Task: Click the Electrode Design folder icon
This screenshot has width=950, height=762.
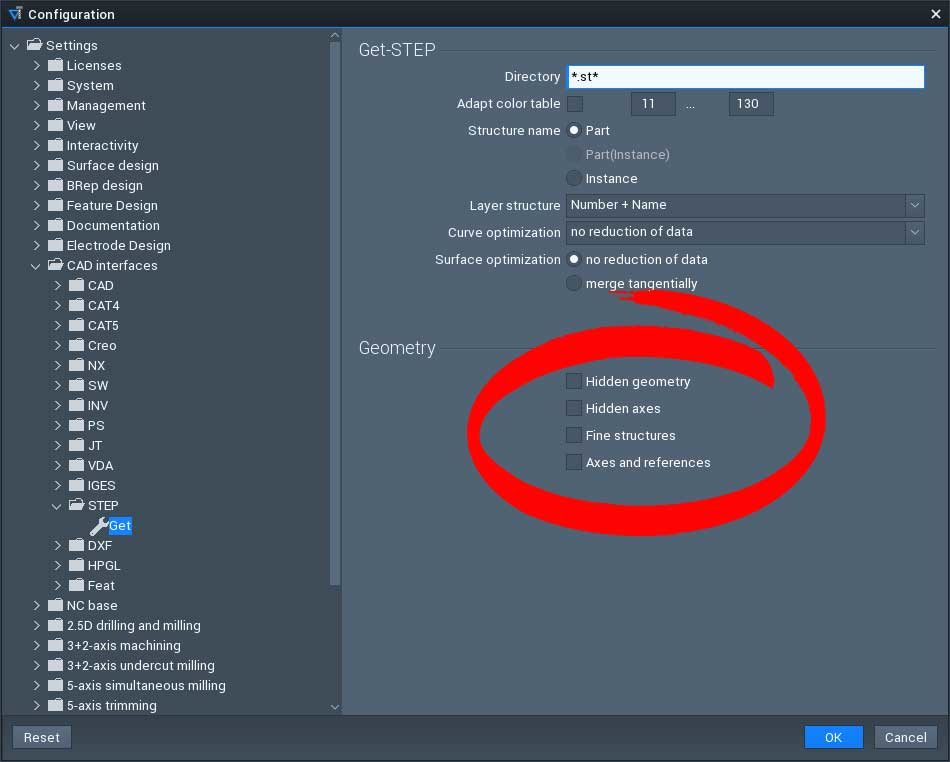Action: coord(55,245)
